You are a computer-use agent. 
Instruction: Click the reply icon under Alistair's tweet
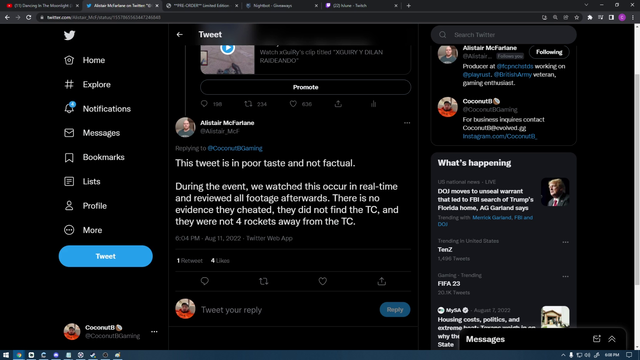coord(204,281)
